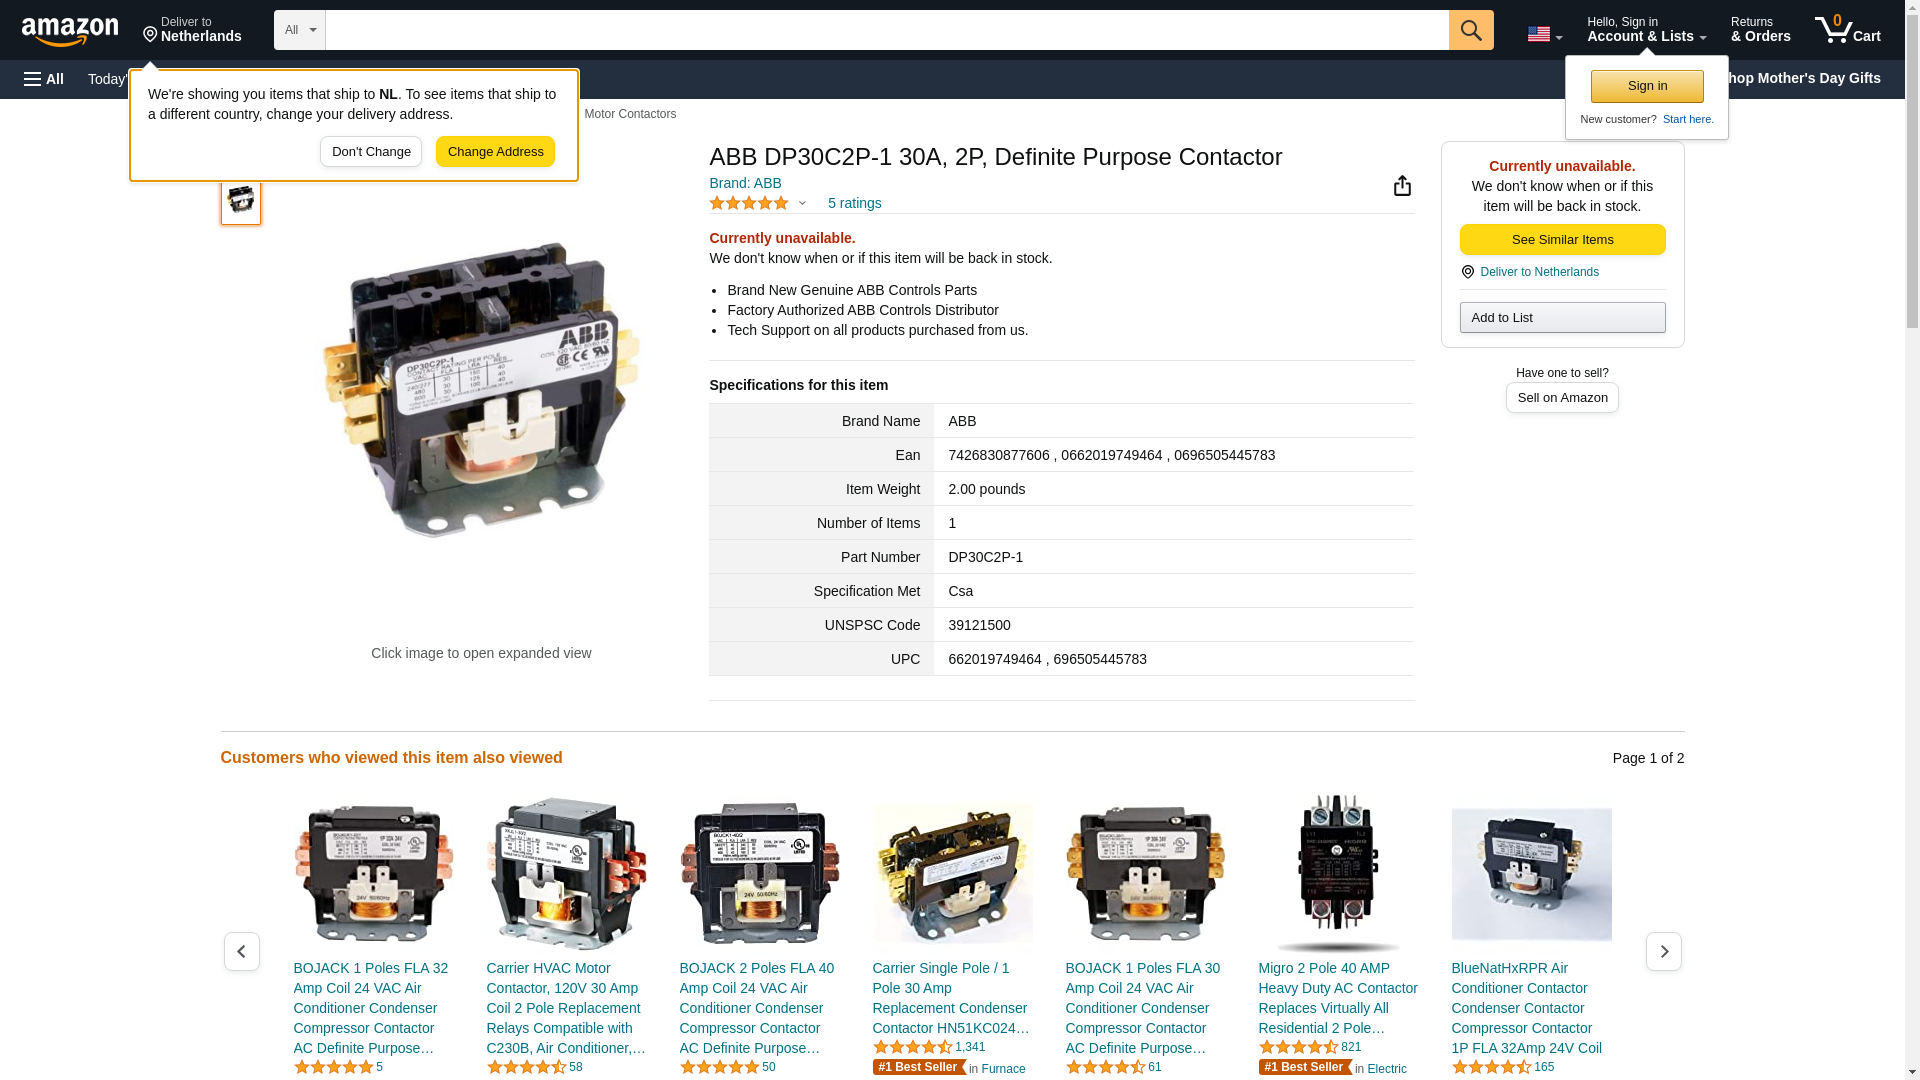Open the All search category dropdown
Viewport: 1920px width, 1080px height.
[x=300, y=30]
